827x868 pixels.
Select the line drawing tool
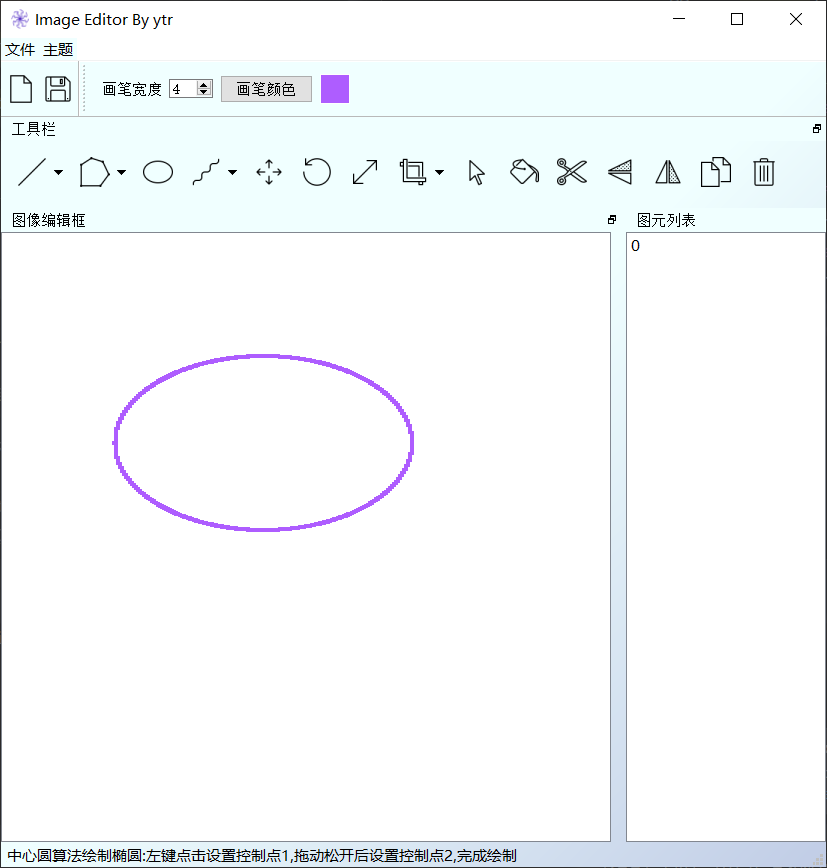click(32, 172)
